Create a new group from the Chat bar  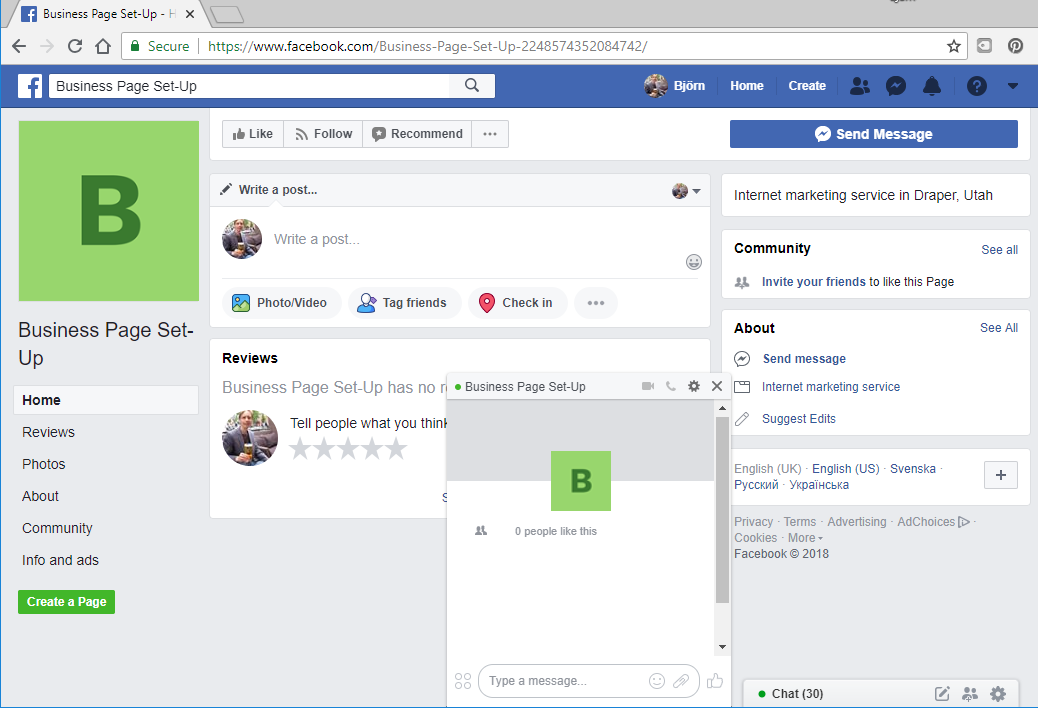[970, 693]
